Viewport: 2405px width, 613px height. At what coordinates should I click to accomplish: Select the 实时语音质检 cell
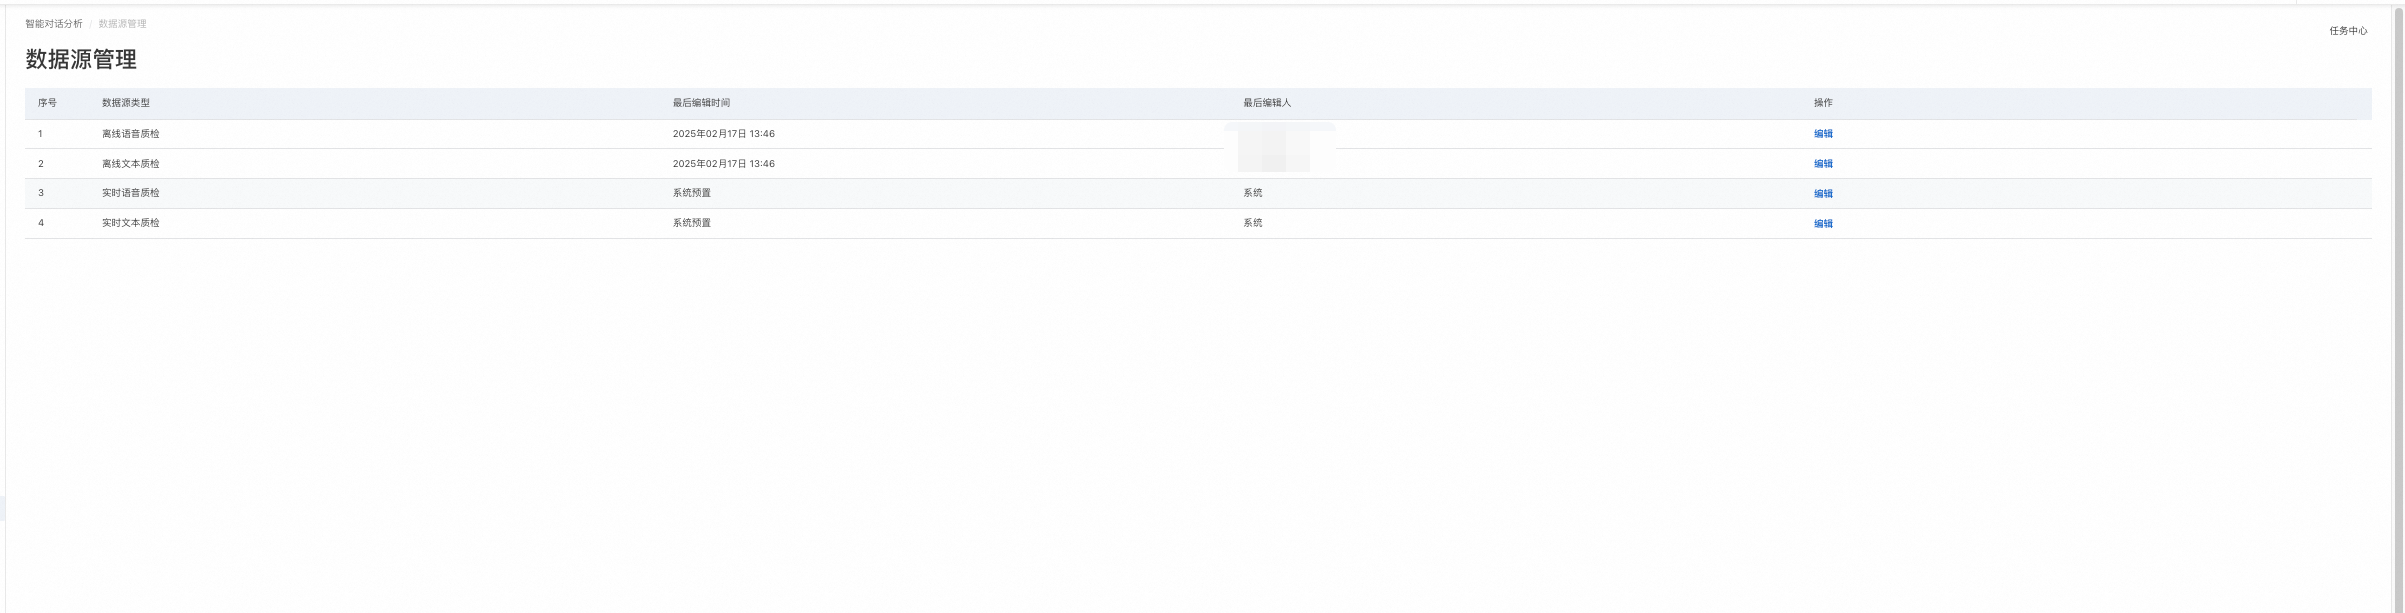click(x=131, y=193)
